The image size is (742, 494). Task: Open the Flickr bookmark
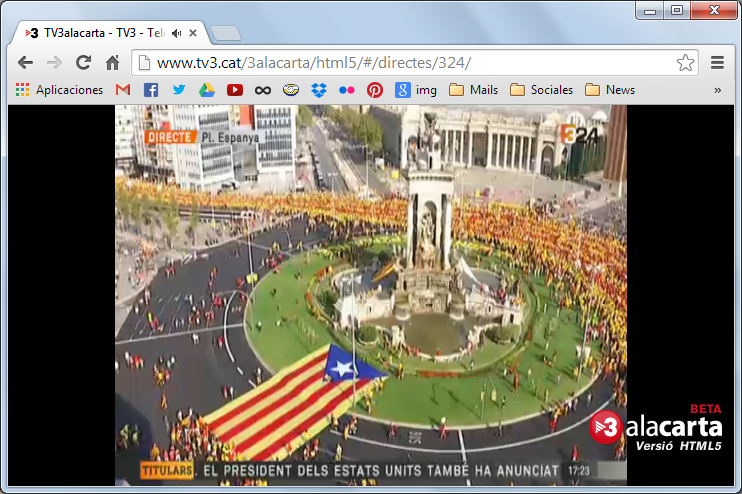pyautogui.click(x=347, y=90)
